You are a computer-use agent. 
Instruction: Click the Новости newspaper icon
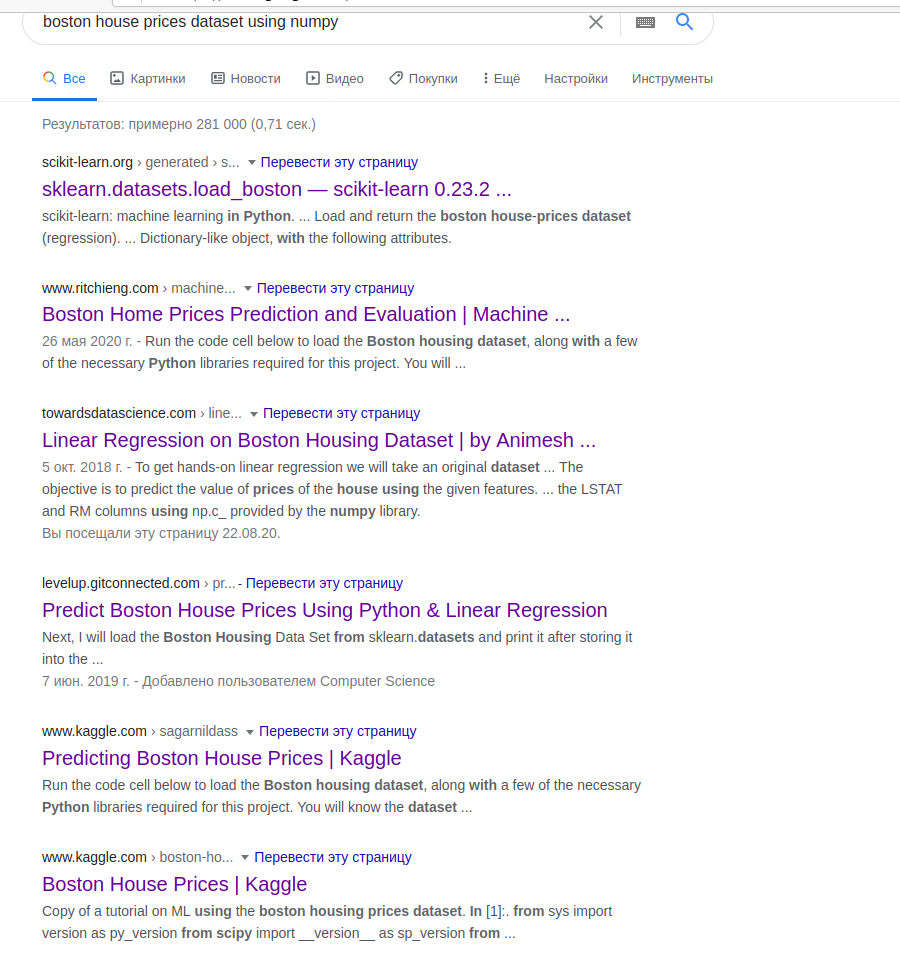point(217,78)
